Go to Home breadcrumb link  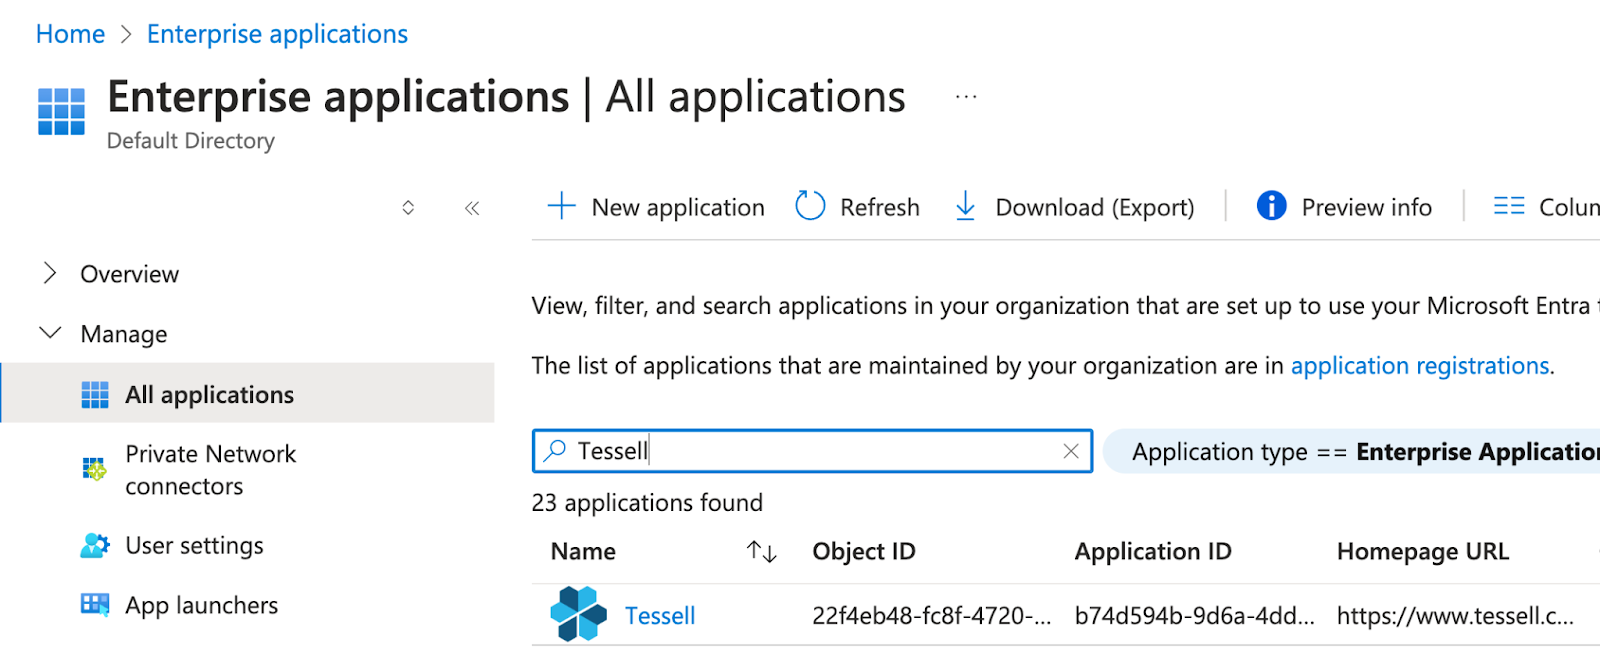pos(70,34)
